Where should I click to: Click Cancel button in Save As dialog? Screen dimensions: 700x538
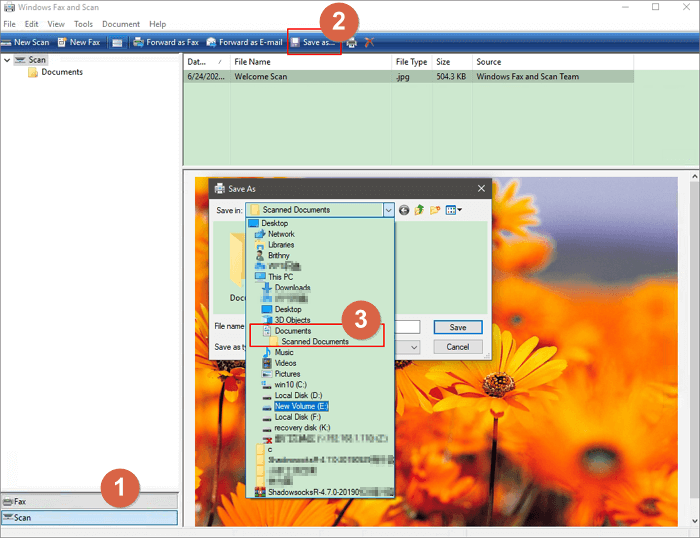point(458,347)
